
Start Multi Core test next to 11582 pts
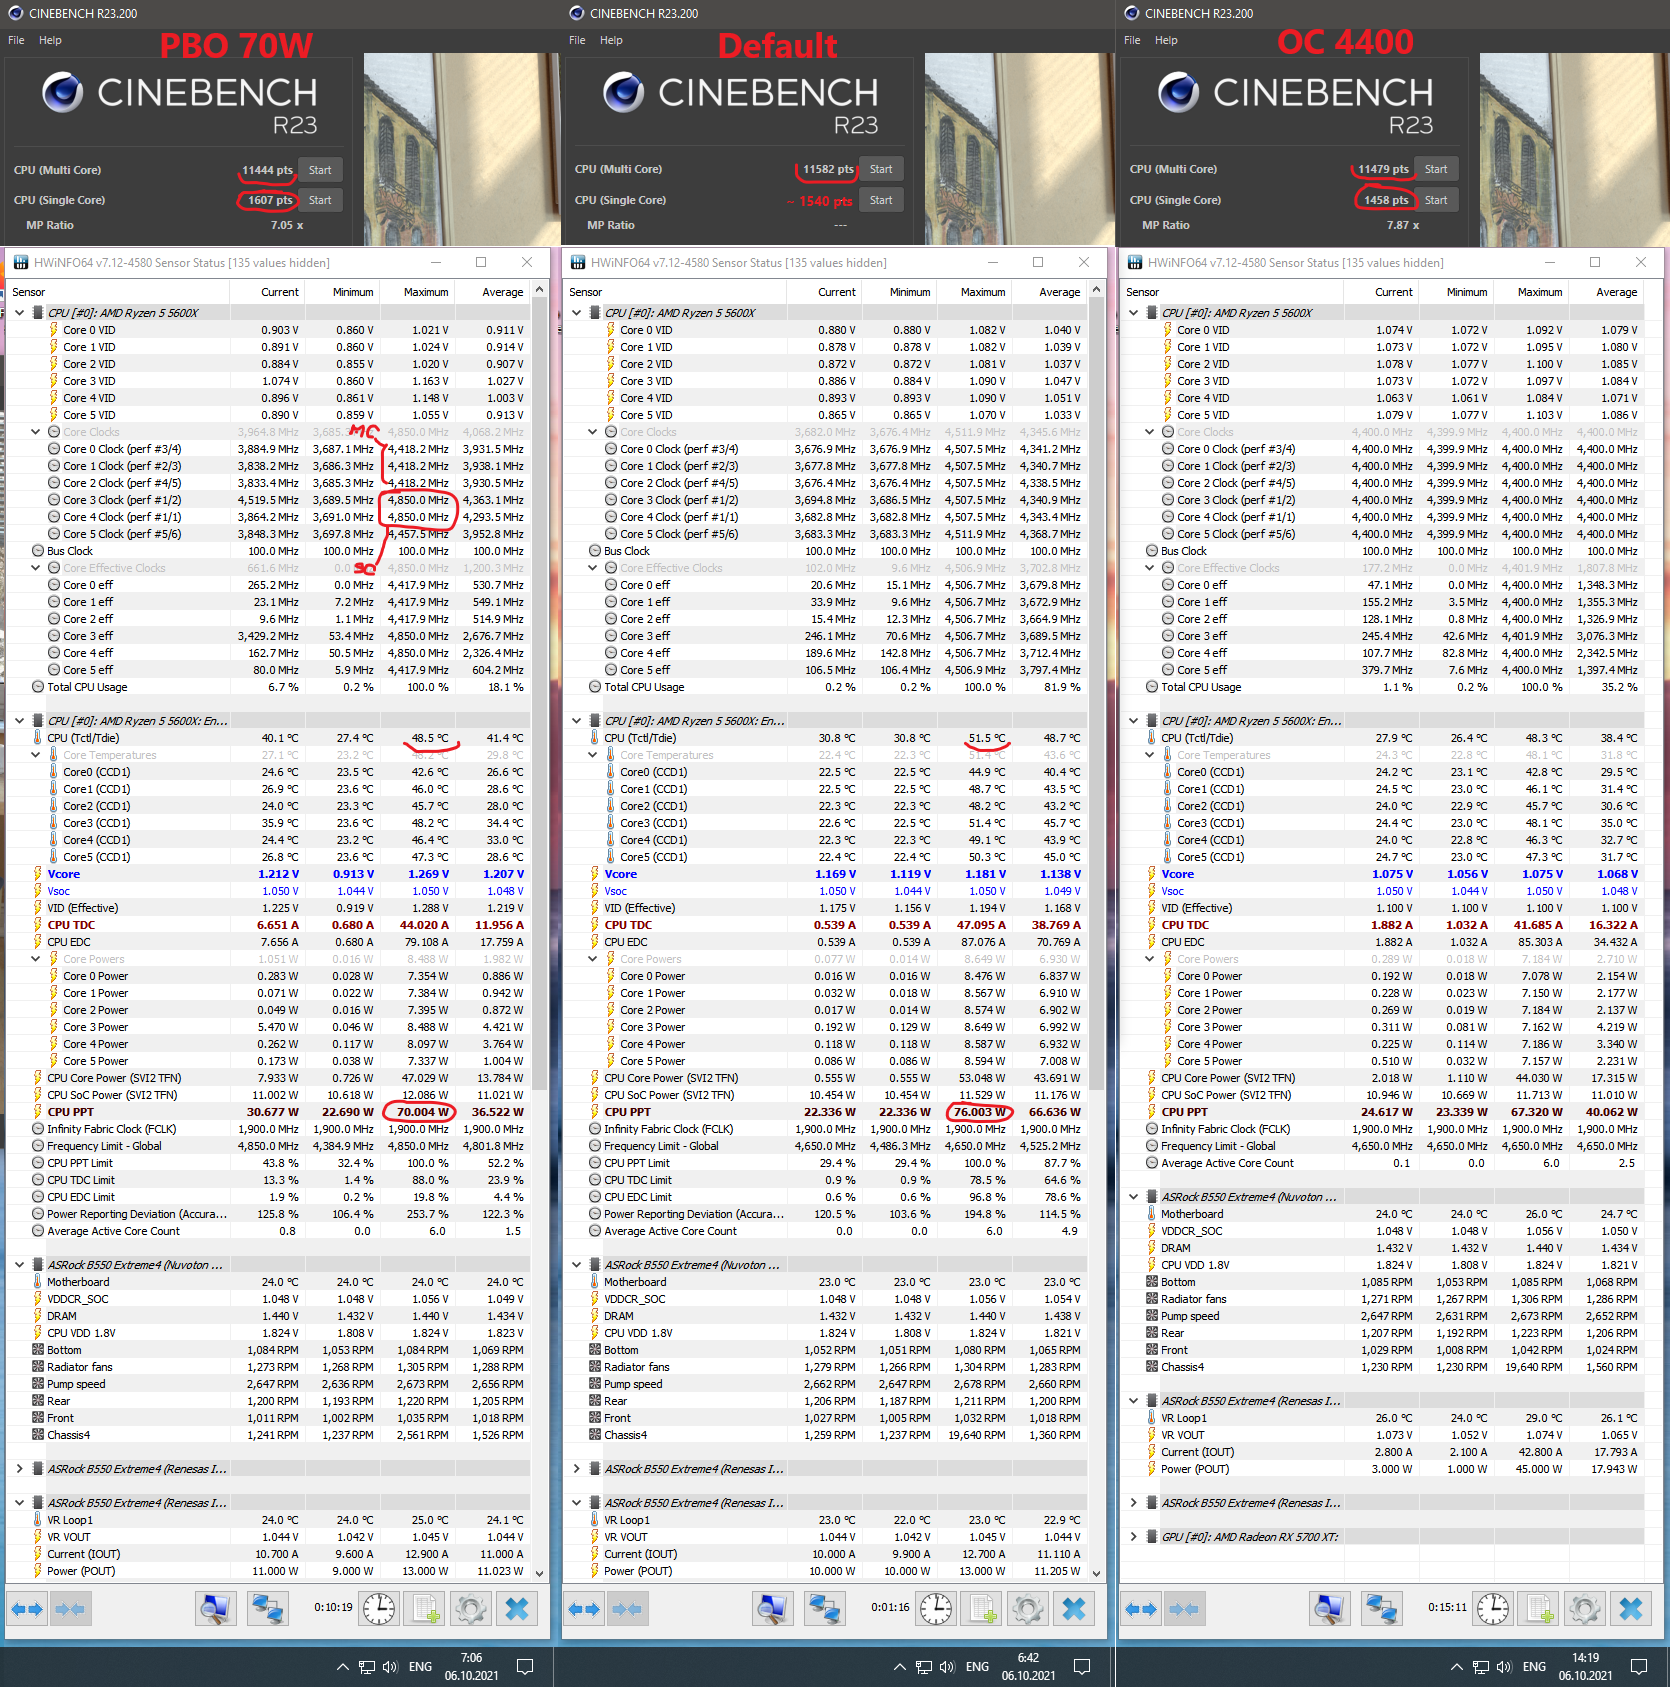[881, 169]
